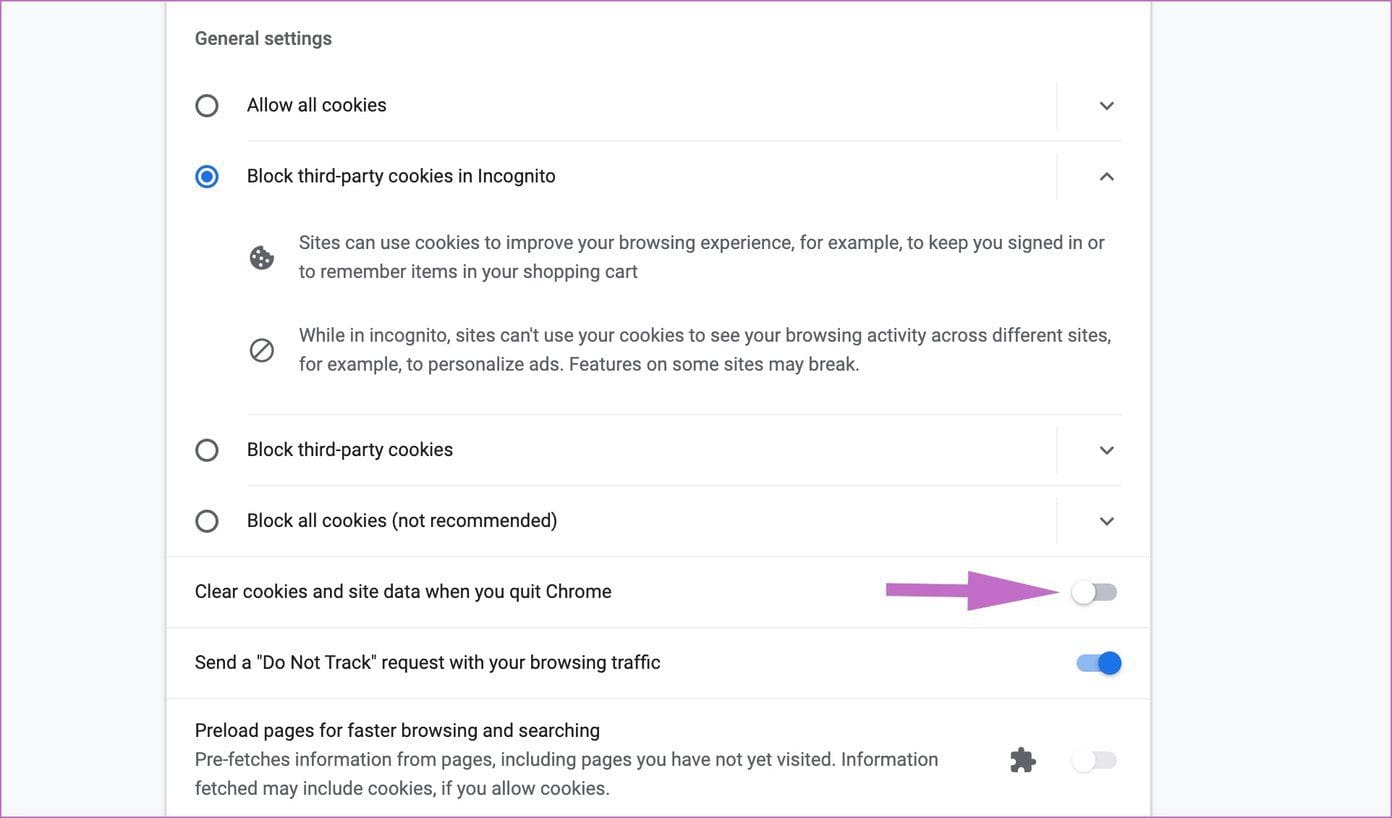Collapse the Block third-party cookies in Incognito section
Viewport: 1392px width, 818px height.
tap(1106, 176)
